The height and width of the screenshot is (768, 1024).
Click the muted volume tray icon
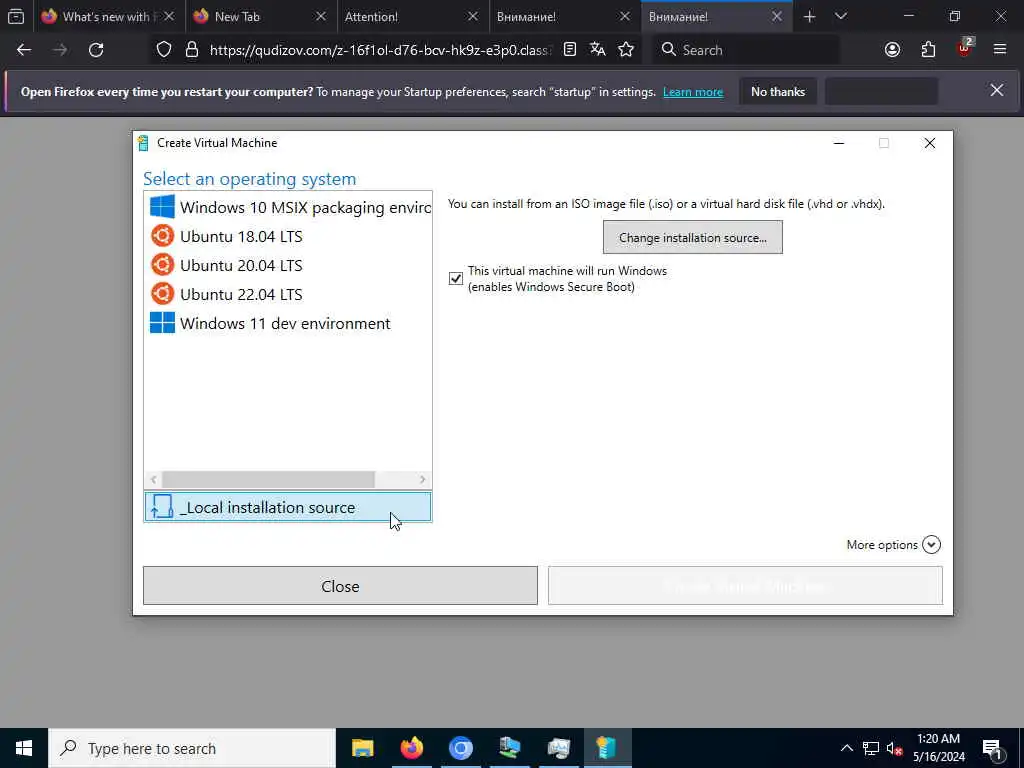coord(894,748)
